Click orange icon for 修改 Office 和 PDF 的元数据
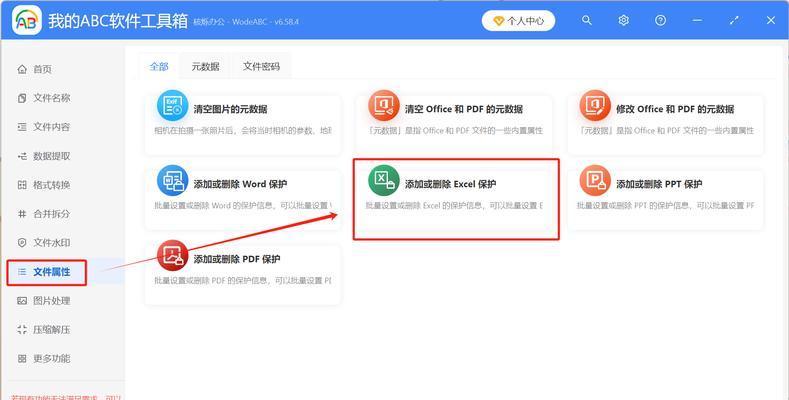The width and height of the screenshot is (789, 400). [595, 106]
